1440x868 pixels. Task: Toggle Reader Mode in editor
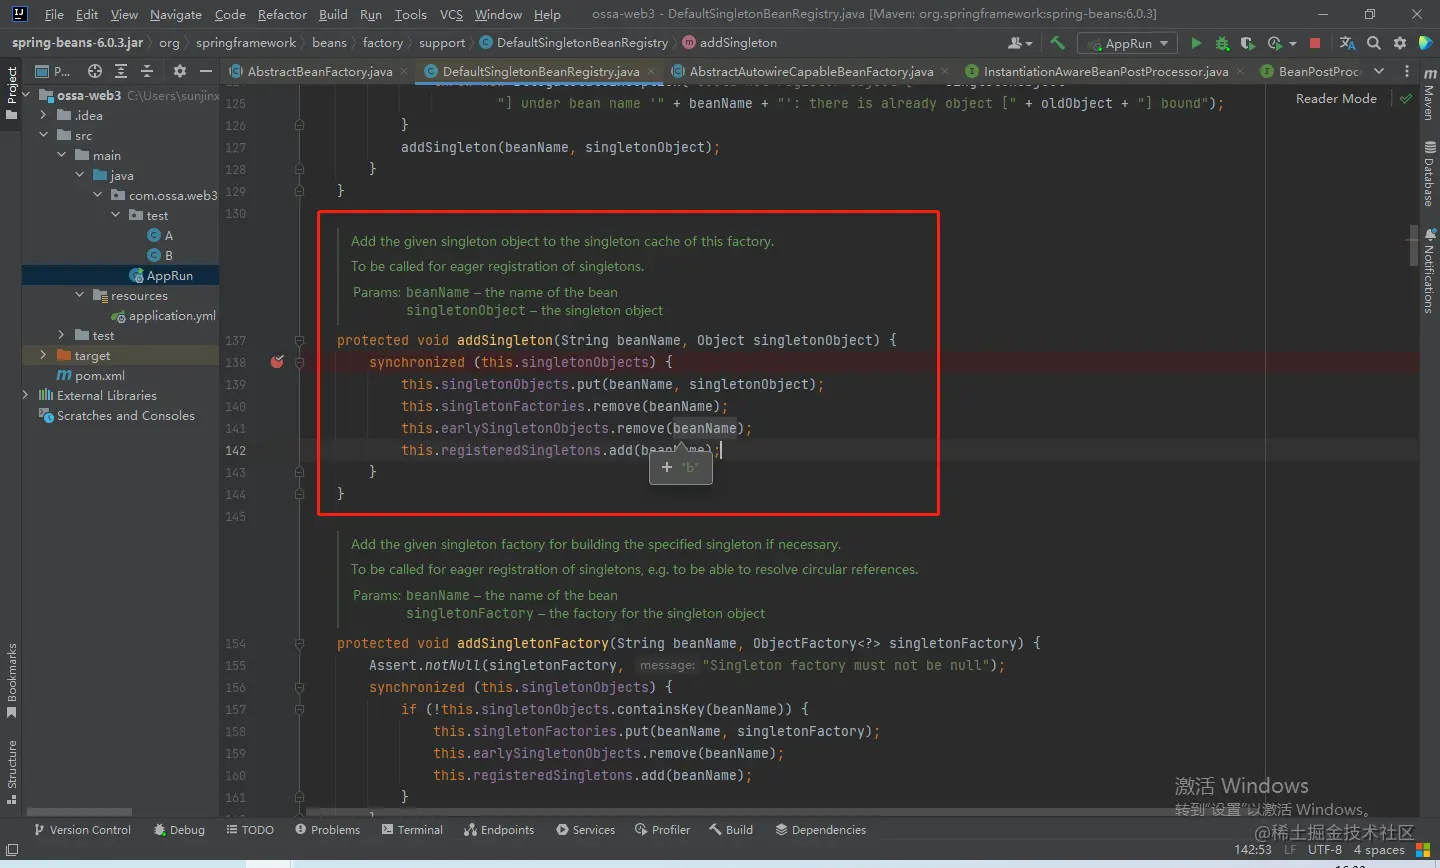[1336, 99]
